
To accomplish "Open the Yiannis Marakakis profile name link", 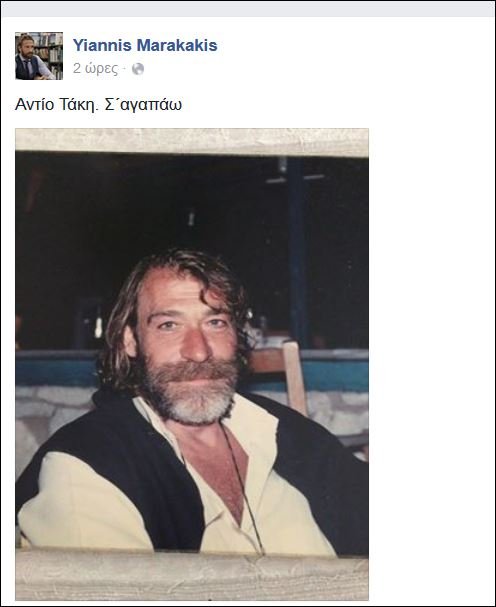I will coord(145,45).
